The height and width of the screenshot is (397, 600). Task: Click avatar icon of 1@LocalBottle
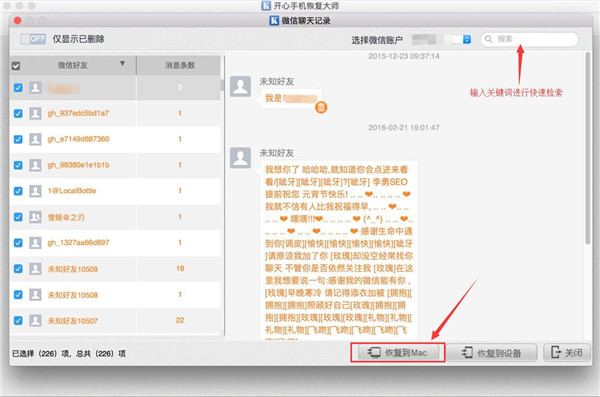coord(35,191)
